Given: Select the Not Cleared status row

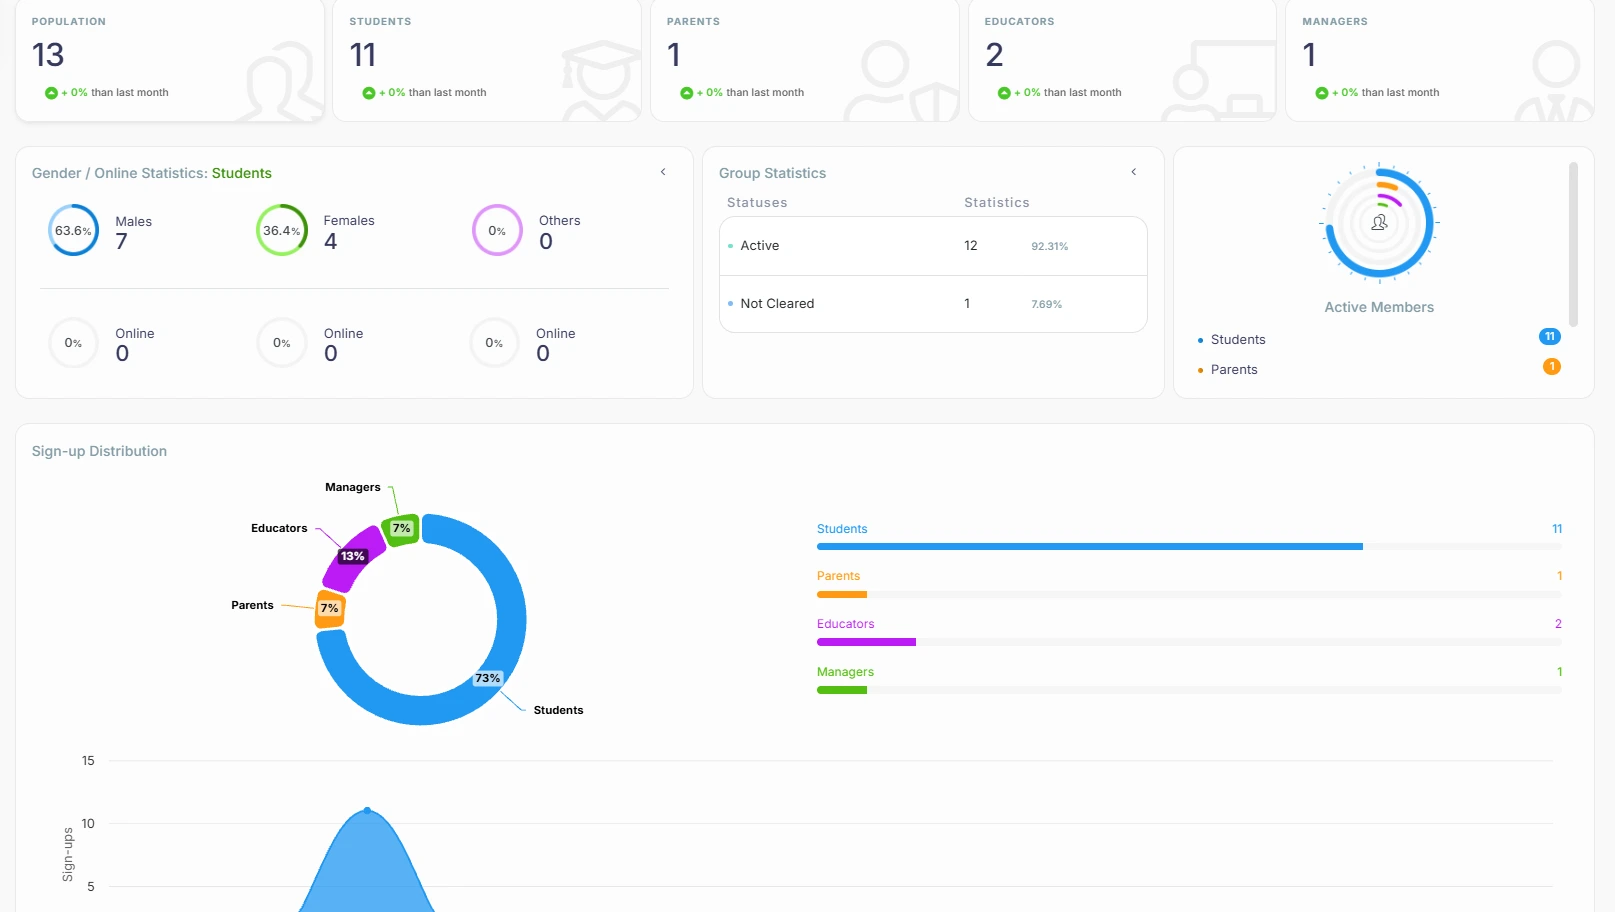Looking at the screenshot, I should 933,304.
